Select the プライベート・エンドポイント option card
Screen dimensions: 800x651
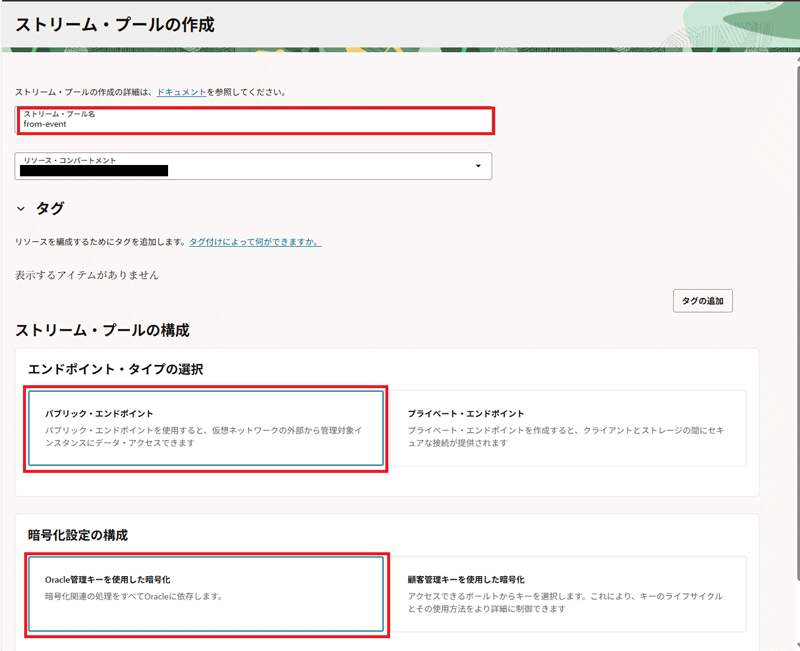click(x=567, y=428)
